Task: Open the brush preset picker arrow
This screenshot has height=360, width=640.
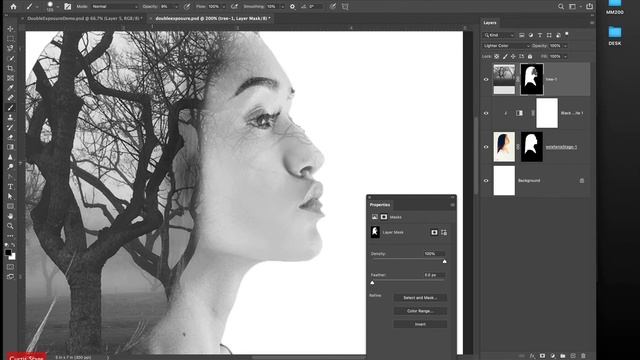Action: (x=58, y=7)
